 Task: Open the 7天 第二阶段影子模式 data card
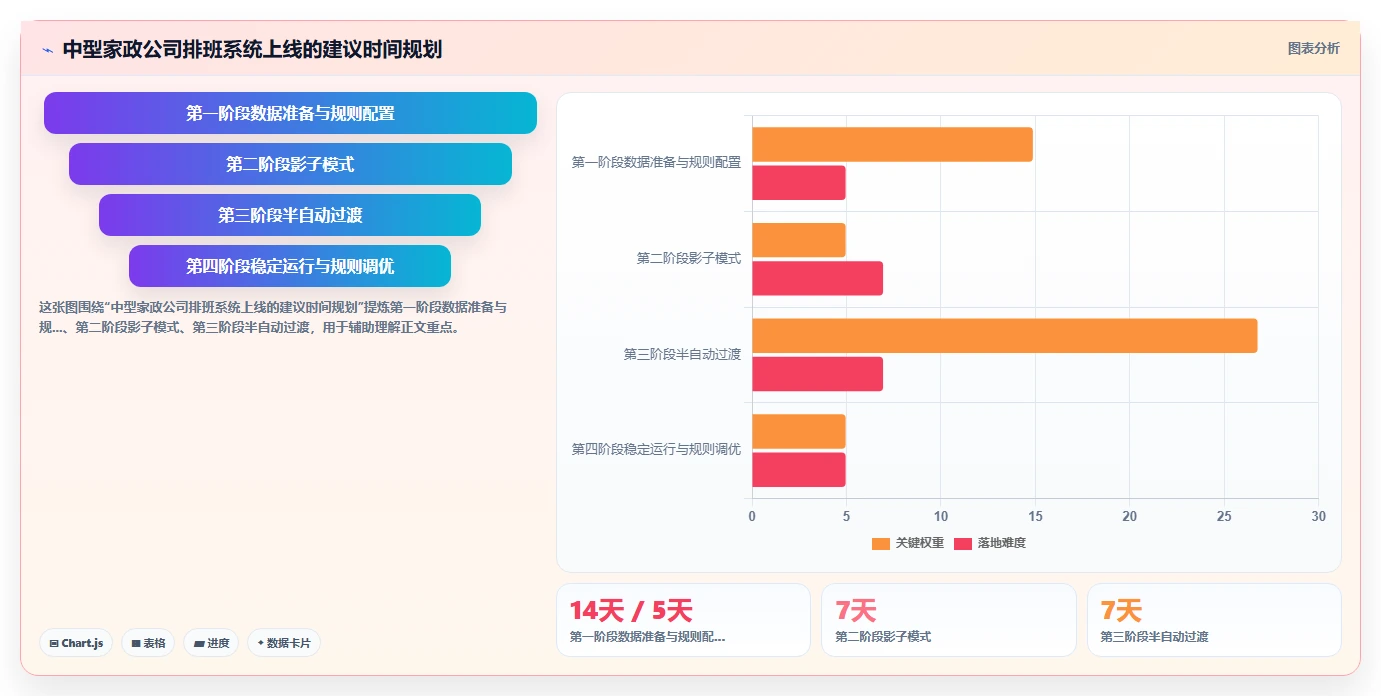(949, 620)
